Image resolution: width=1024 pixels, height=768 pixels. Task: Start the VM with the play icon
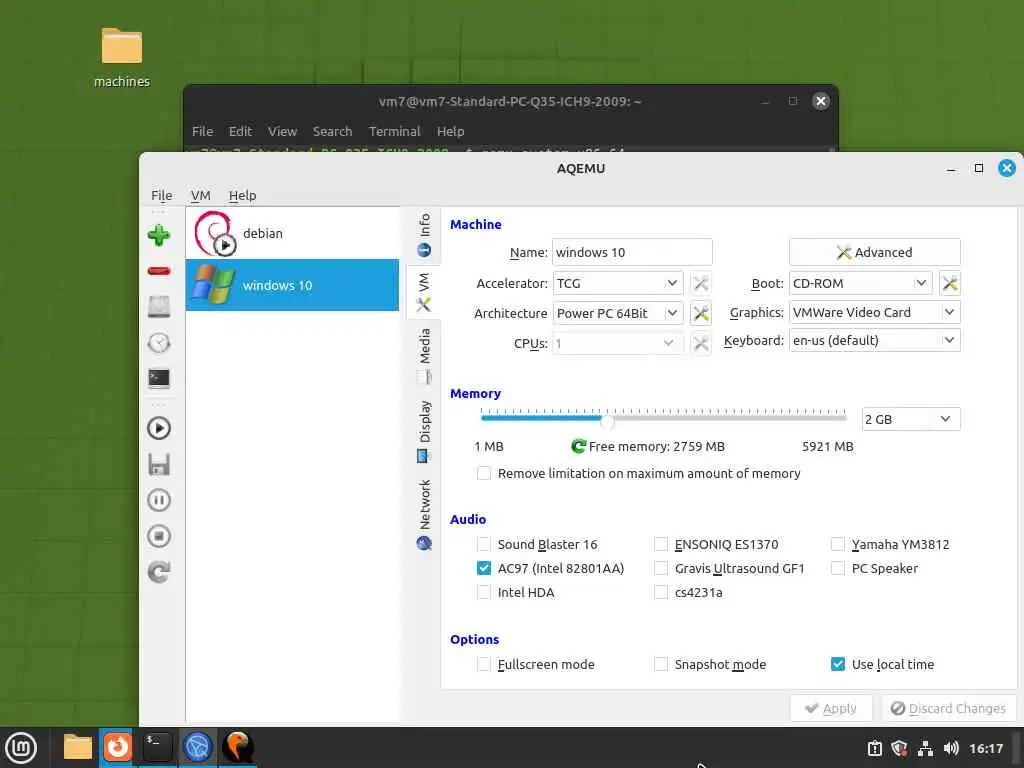tap(159, 428)
